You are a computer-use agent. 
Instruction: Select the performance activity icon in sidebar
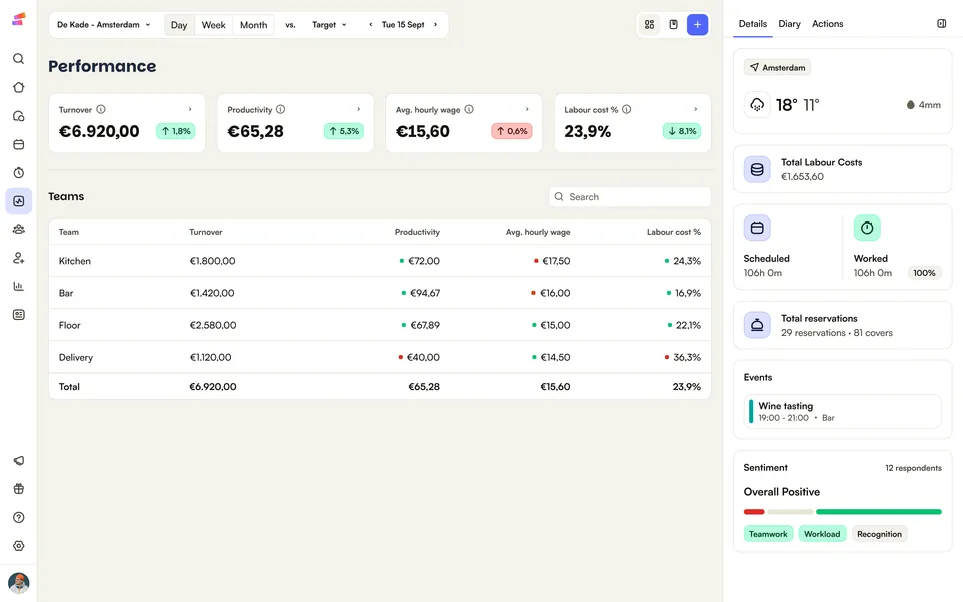click(18, 201)
